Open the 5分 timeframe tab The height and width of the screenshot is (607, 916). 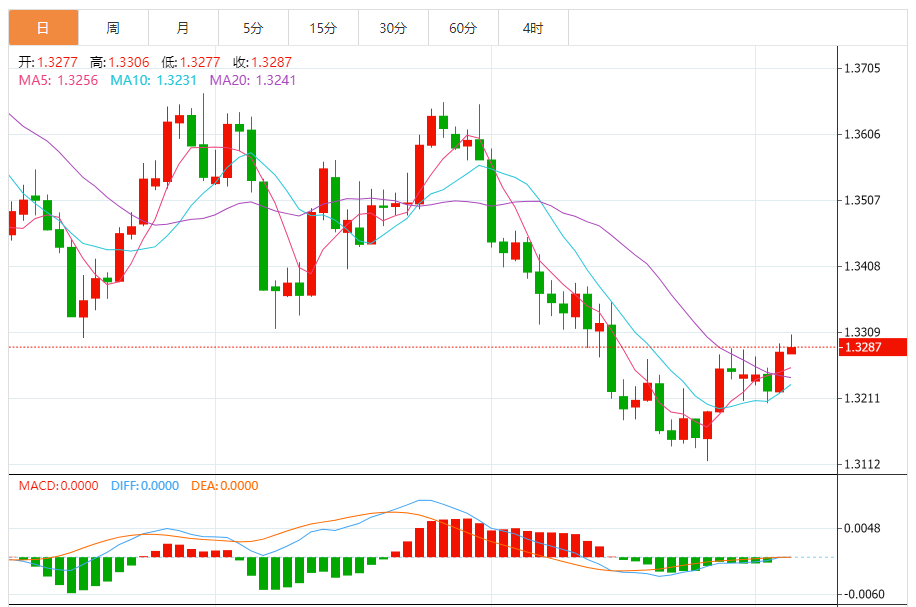tap(254, 27)
